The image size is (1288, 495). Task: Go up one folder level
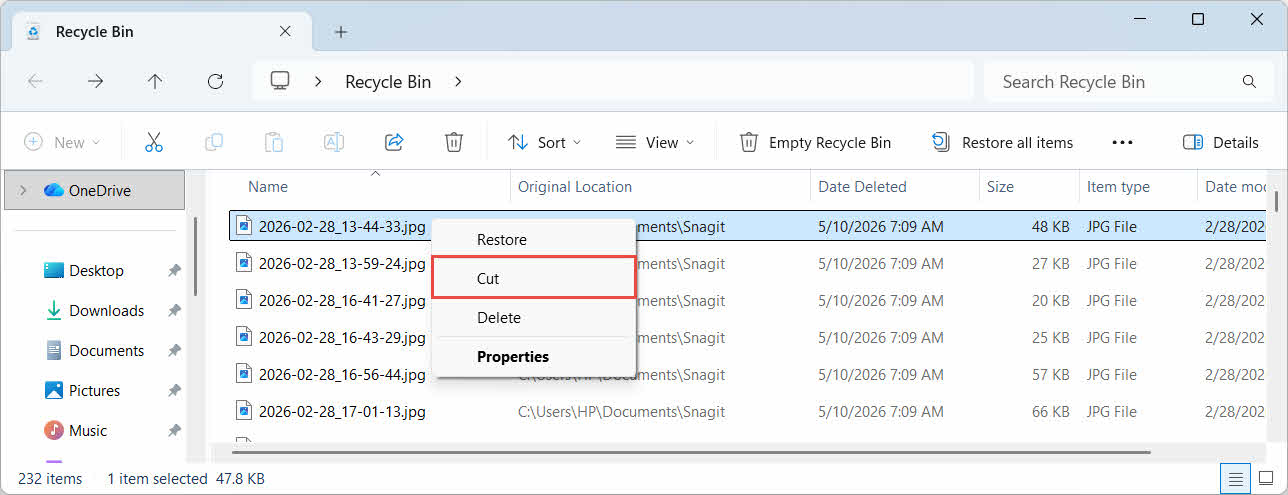pyautogui.click(x=155, y=82)
